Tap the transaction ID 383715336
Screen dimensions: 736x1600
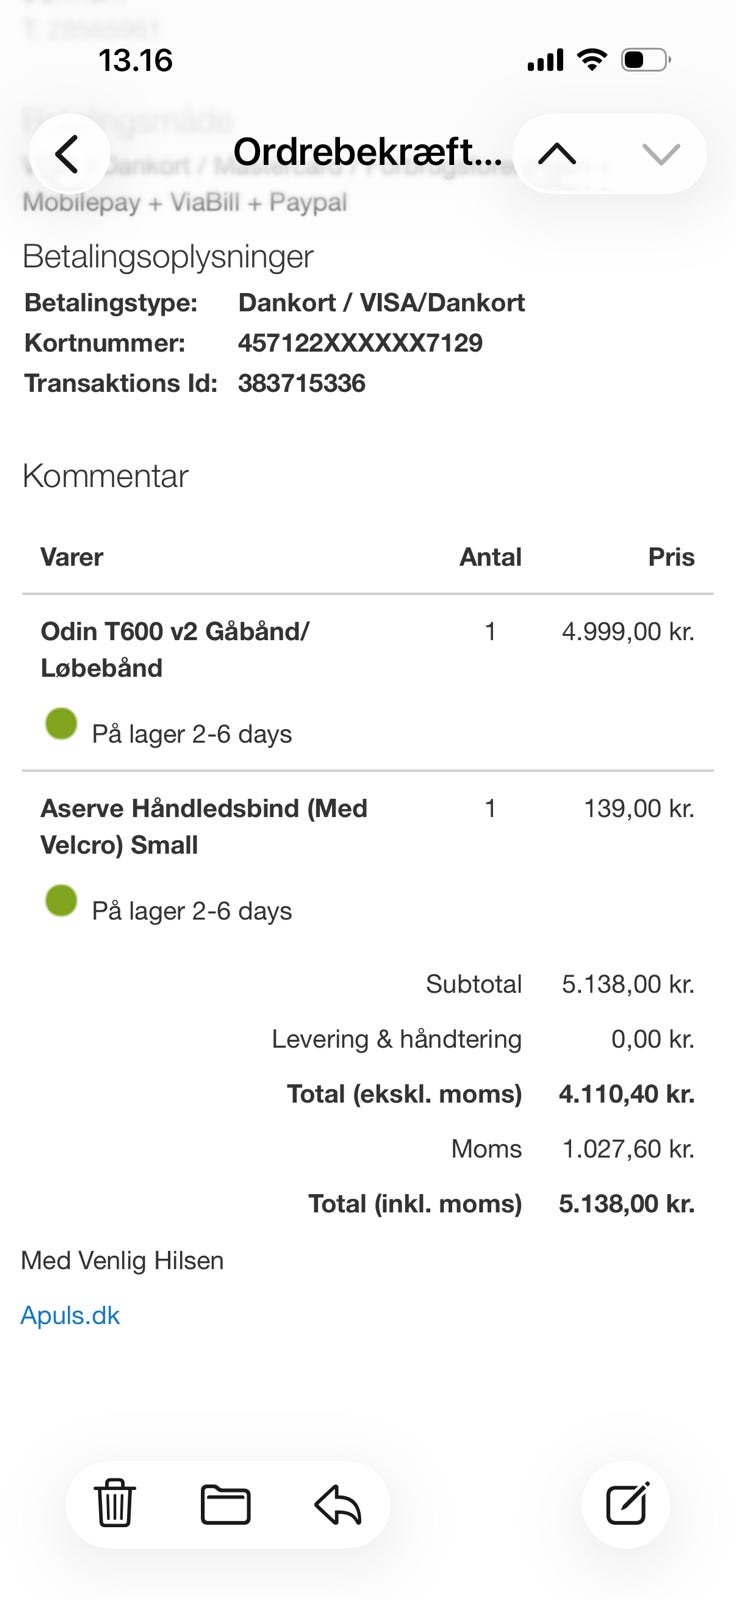(301, 383)
